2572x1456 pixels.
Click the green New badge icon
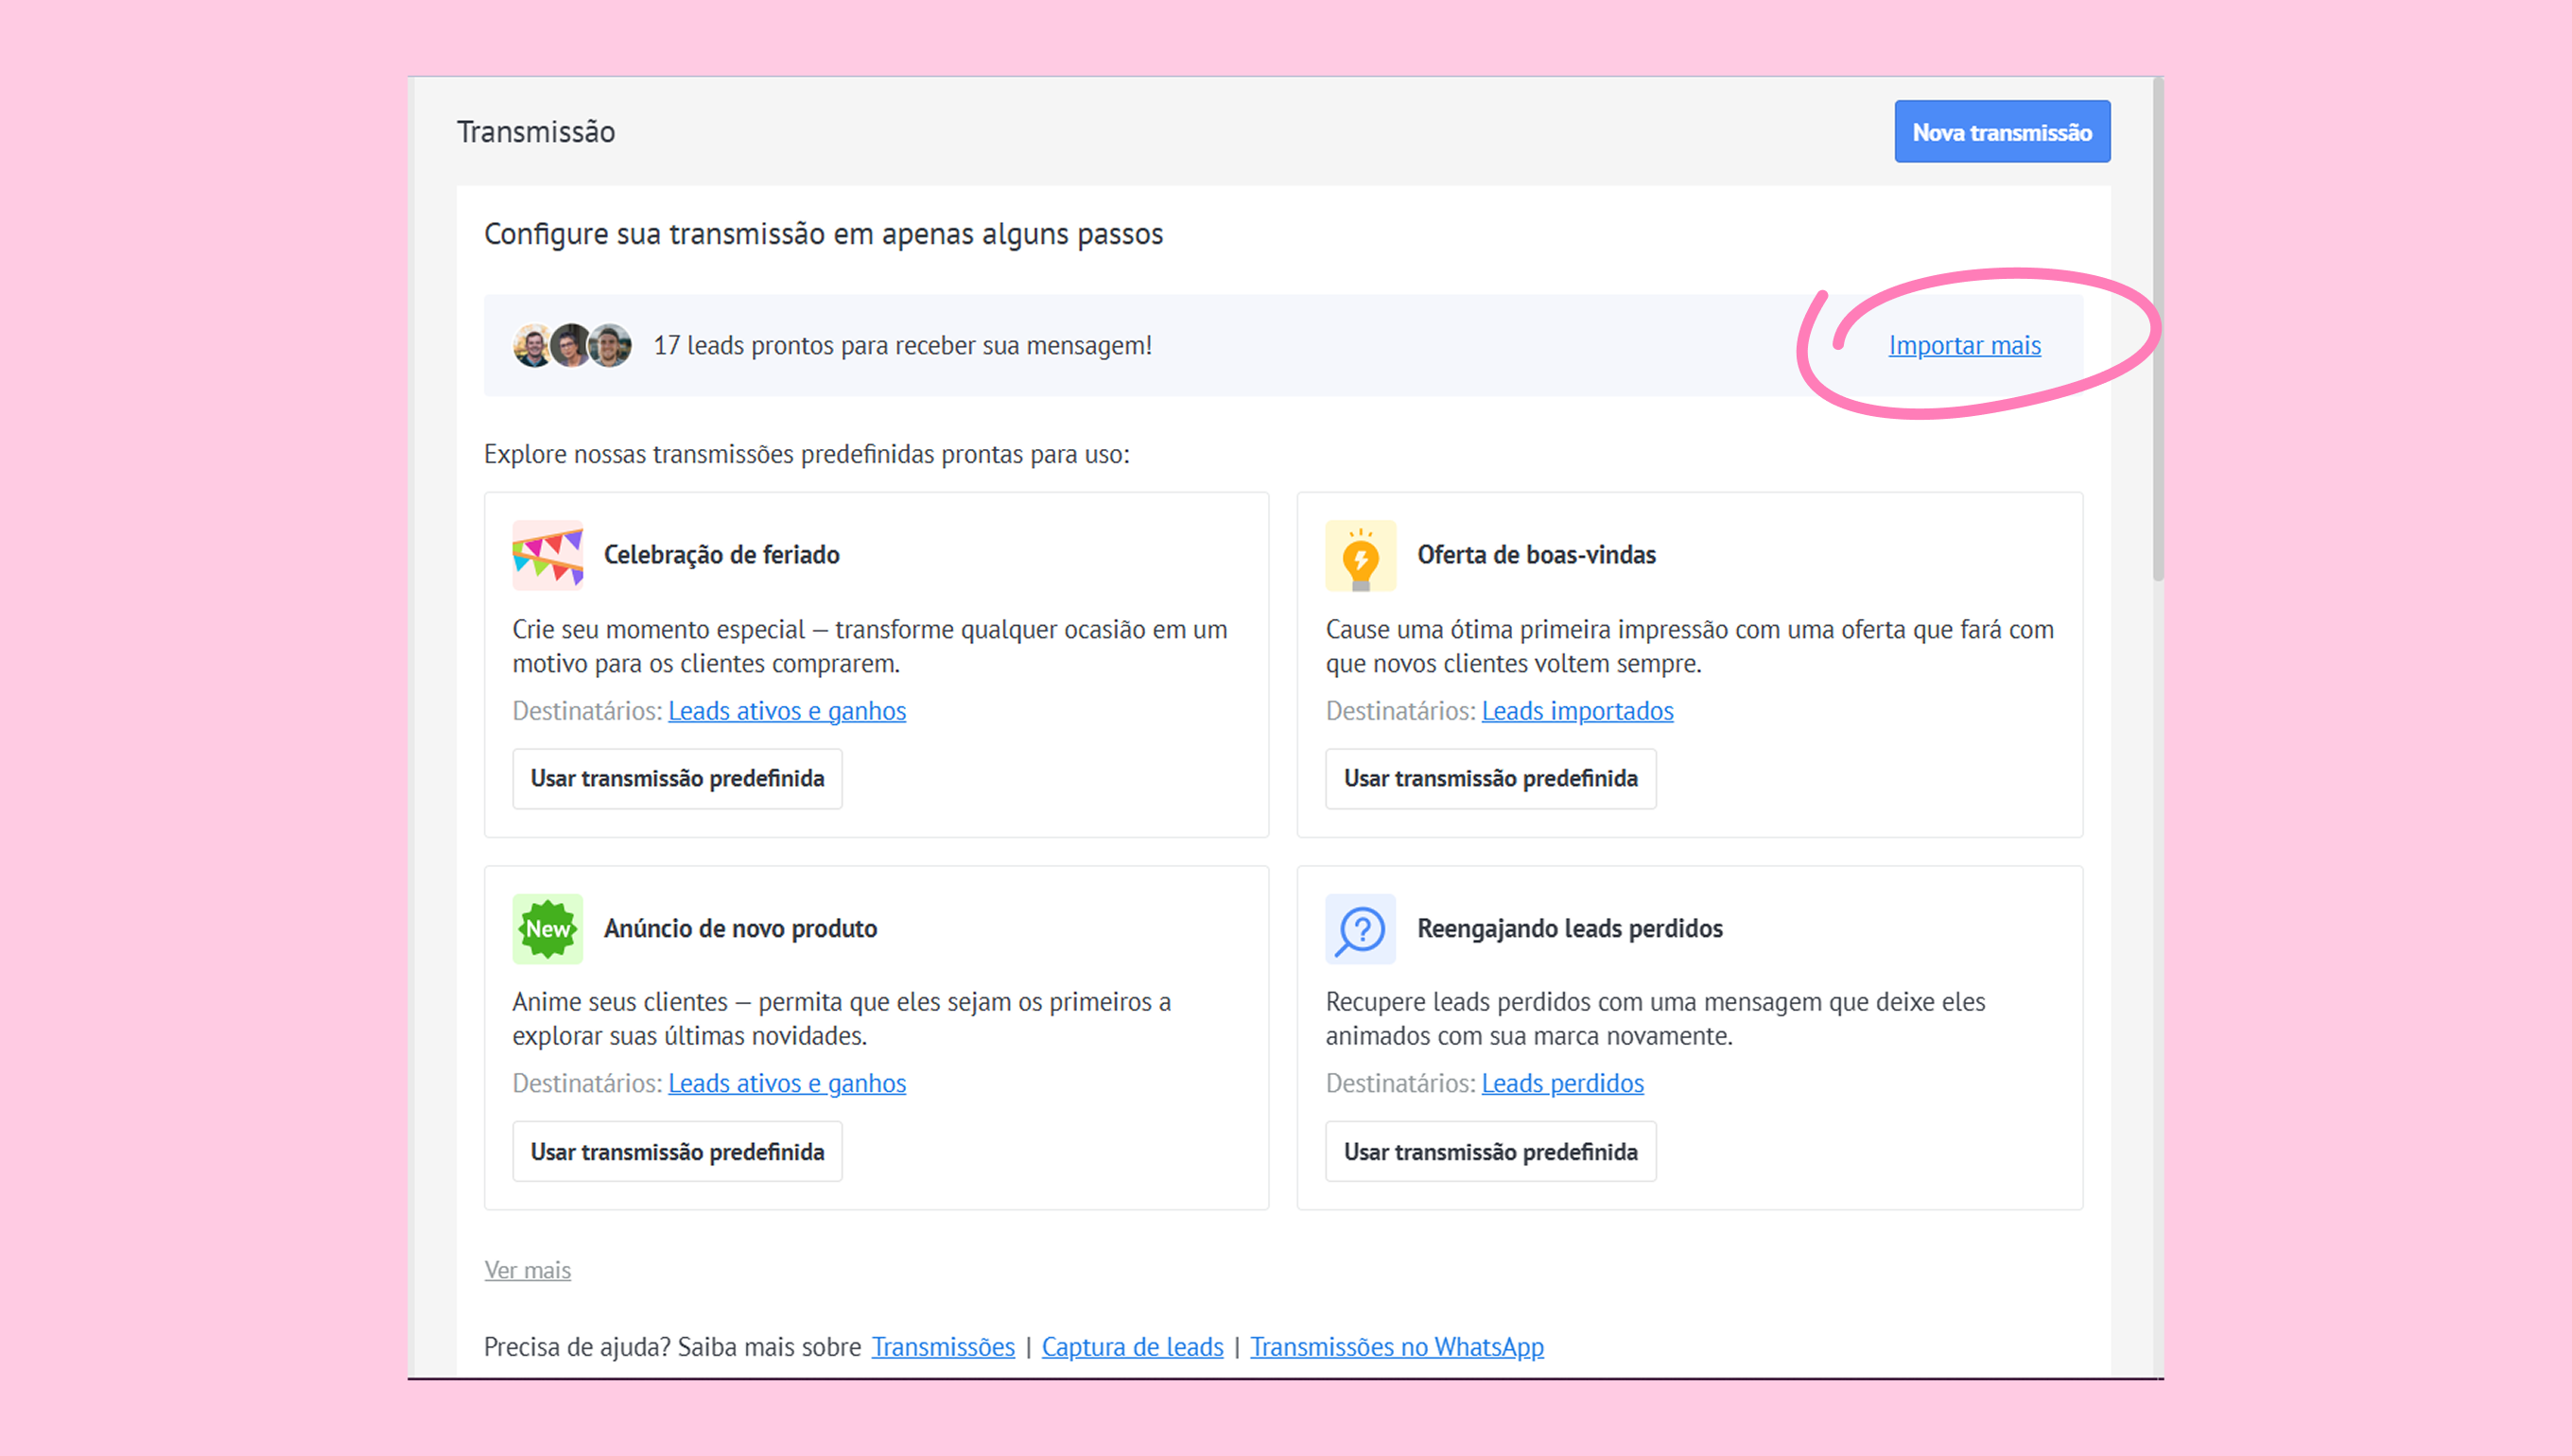(547, 929)
